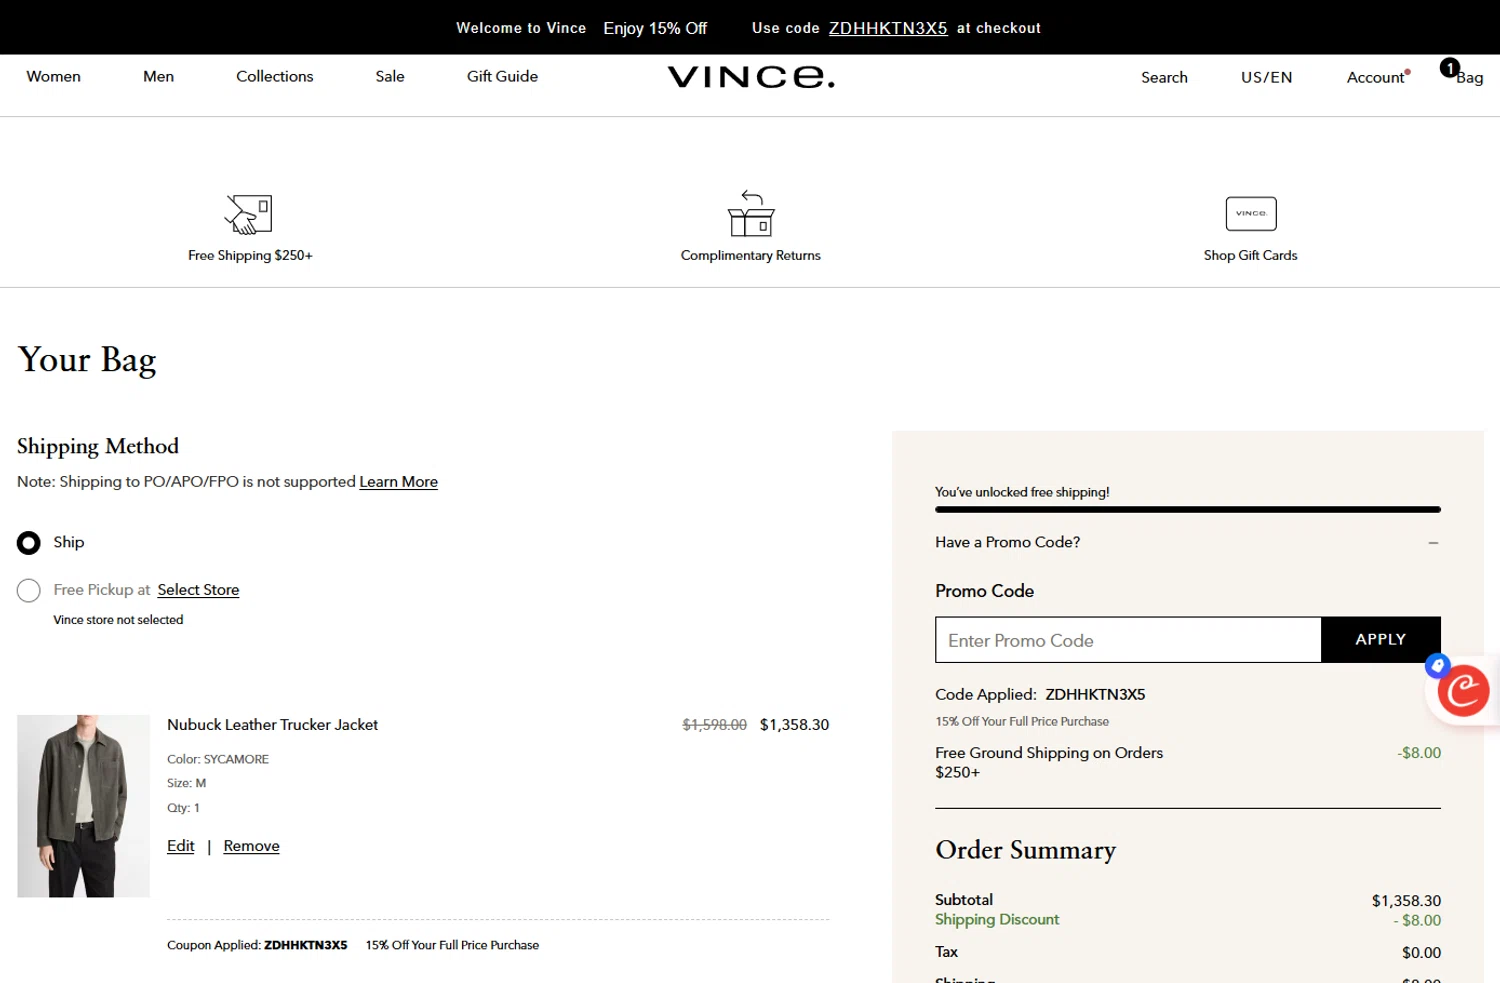
Task: Click the Tax $0.00 amount
Action: [1421, 953]
